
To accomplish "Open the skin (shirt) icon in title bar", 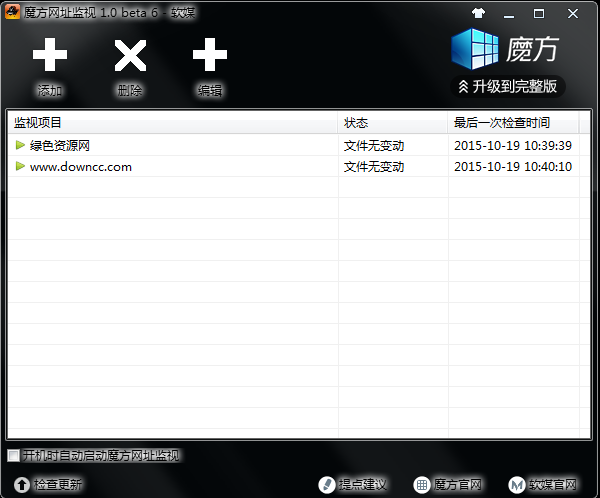I will pyautogui.click(x=478, y=13).
